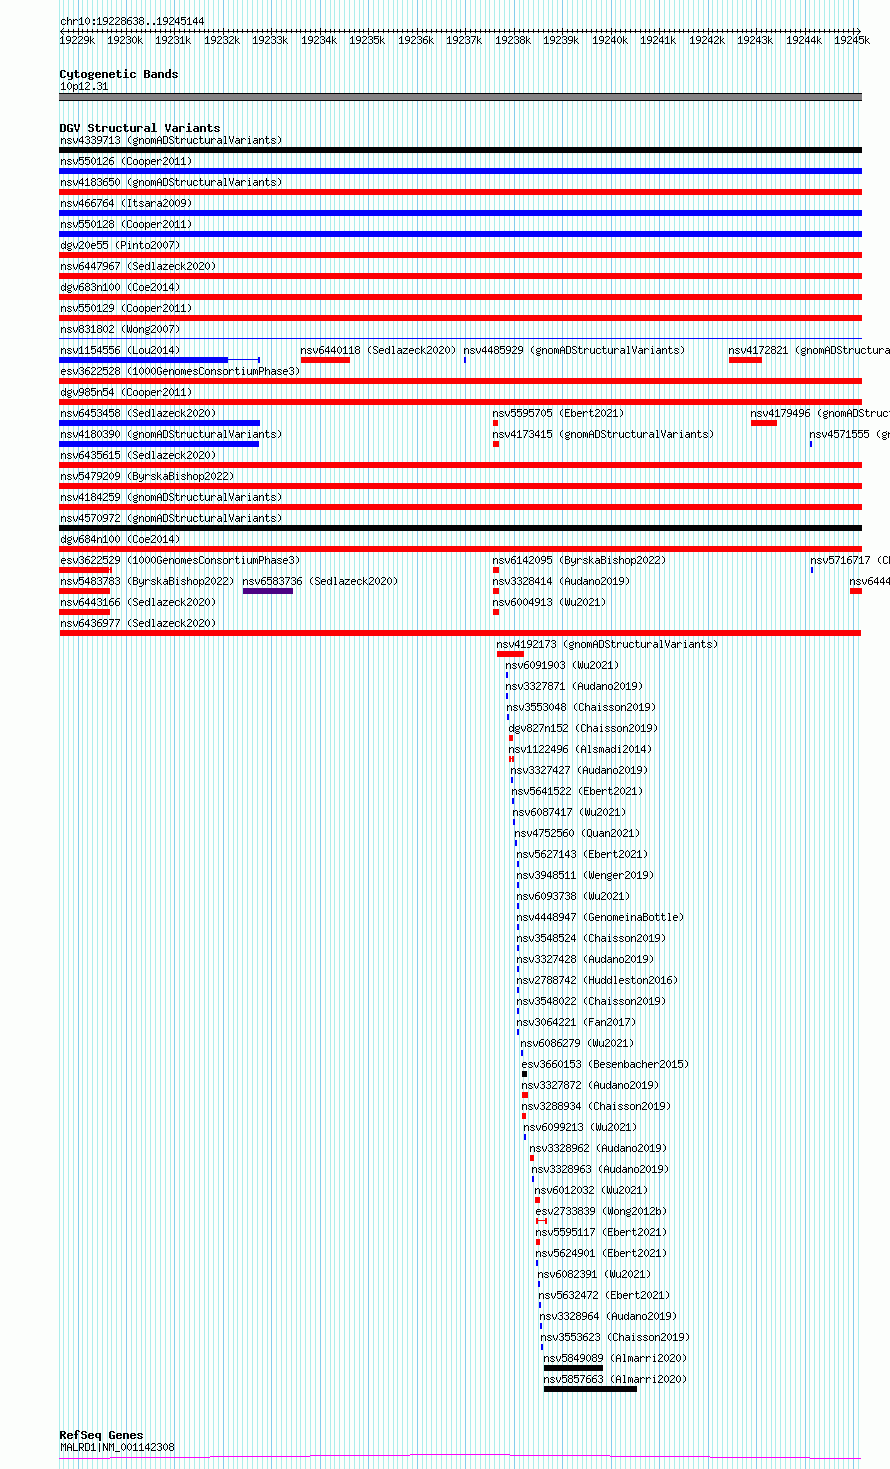Click the gray 10p12.31 cytogenetic band bar
Image resolution: width=890 pixels, height=1469 pixels.
tap(460, 97)
